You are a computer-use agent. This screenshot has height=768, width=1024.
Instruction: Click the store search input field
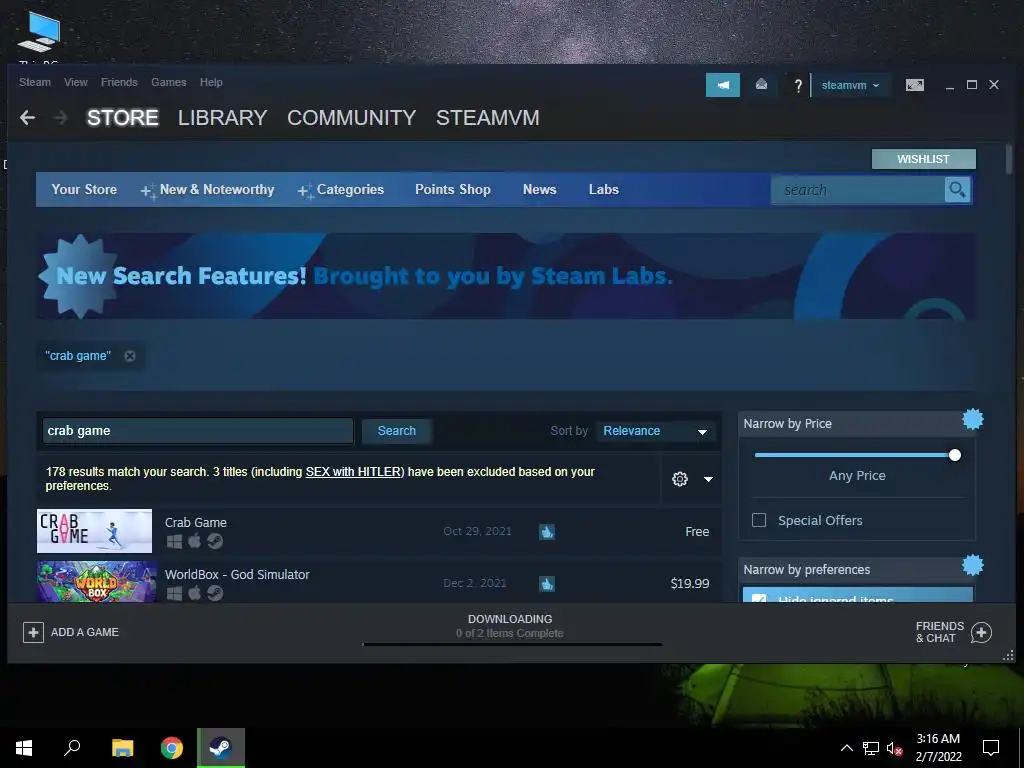point(857,190)
